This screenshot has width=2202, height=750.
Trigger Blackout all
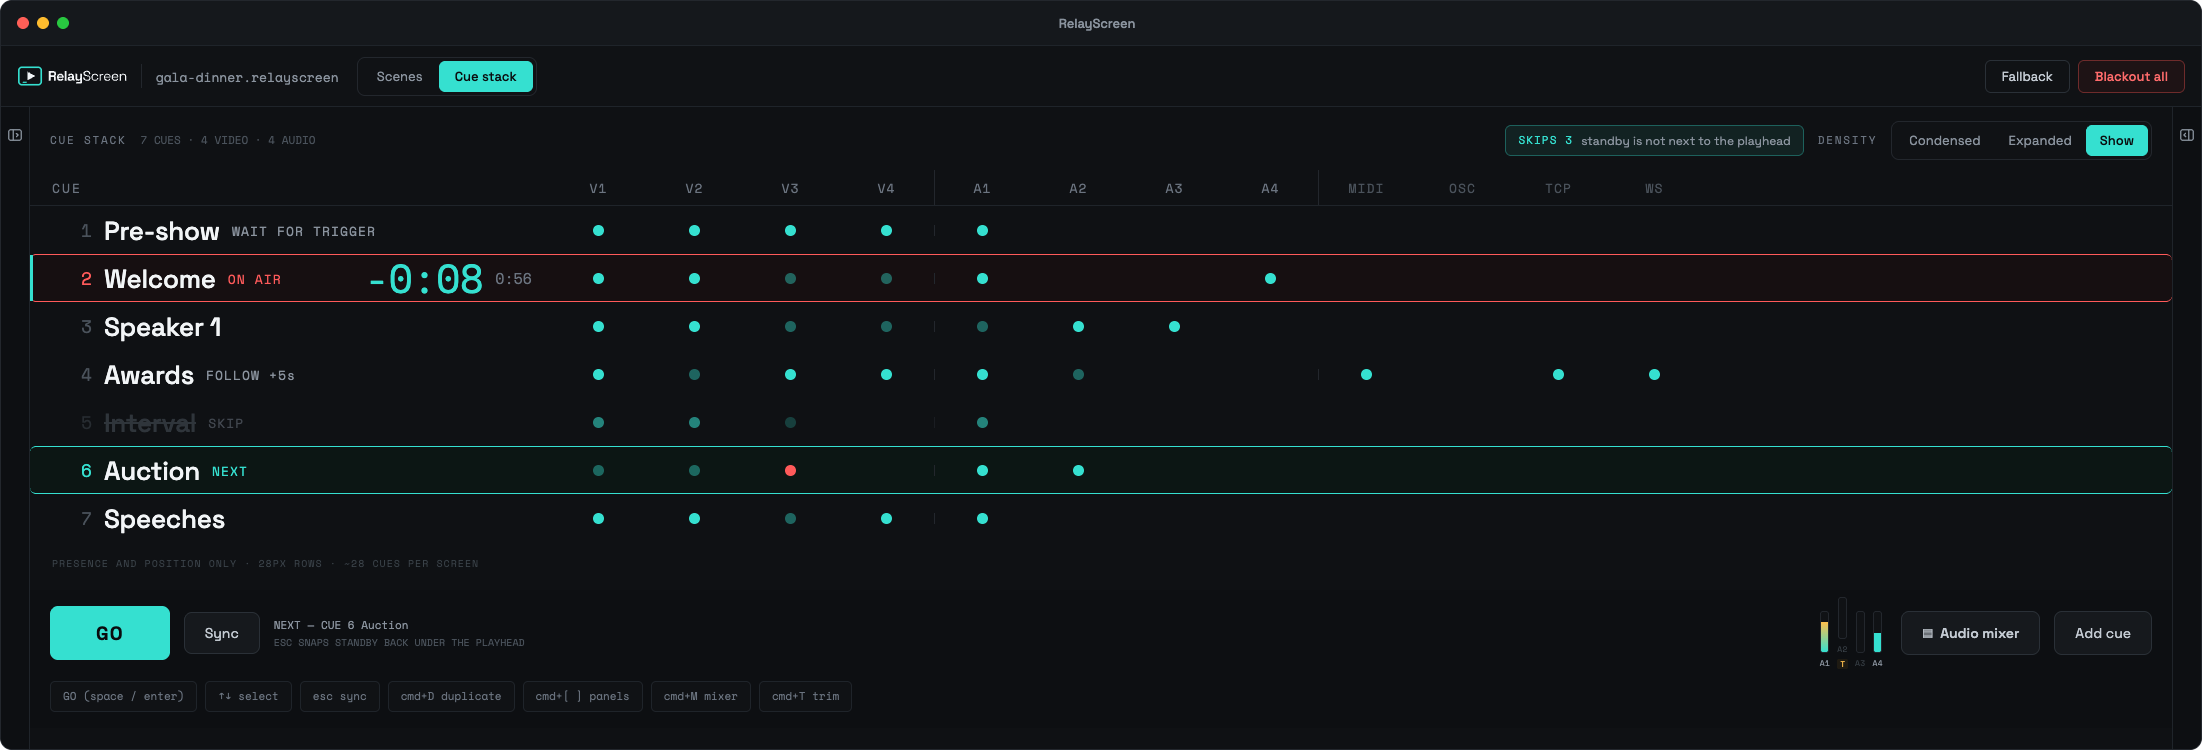pos(2131,77)
